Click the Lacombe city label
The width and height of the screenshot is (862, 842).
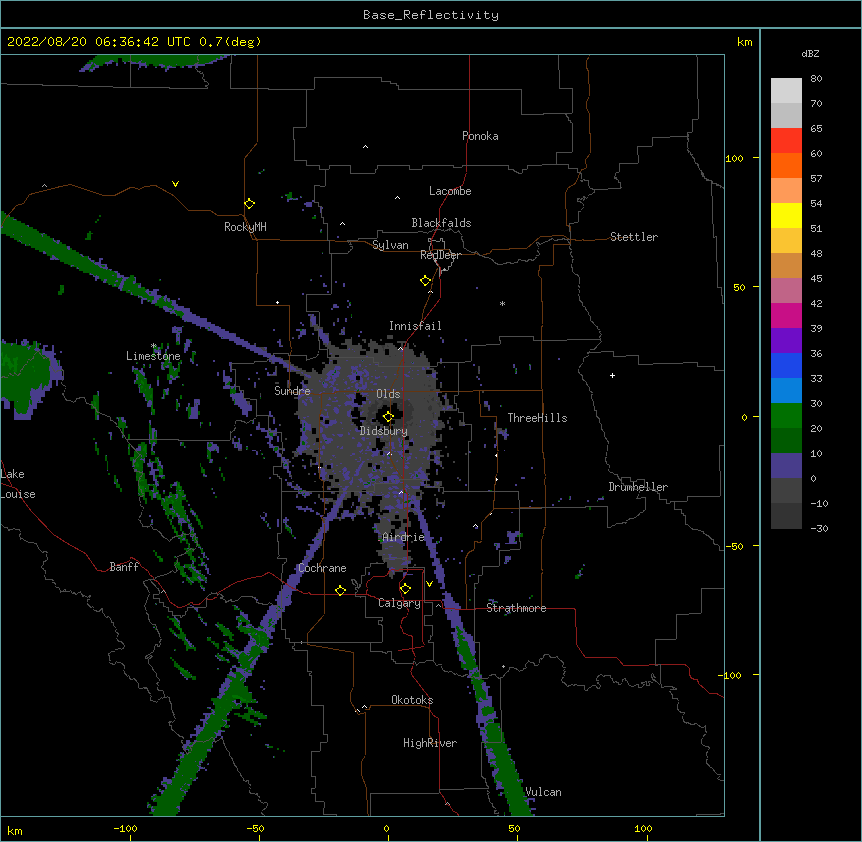tap(450, 191)
